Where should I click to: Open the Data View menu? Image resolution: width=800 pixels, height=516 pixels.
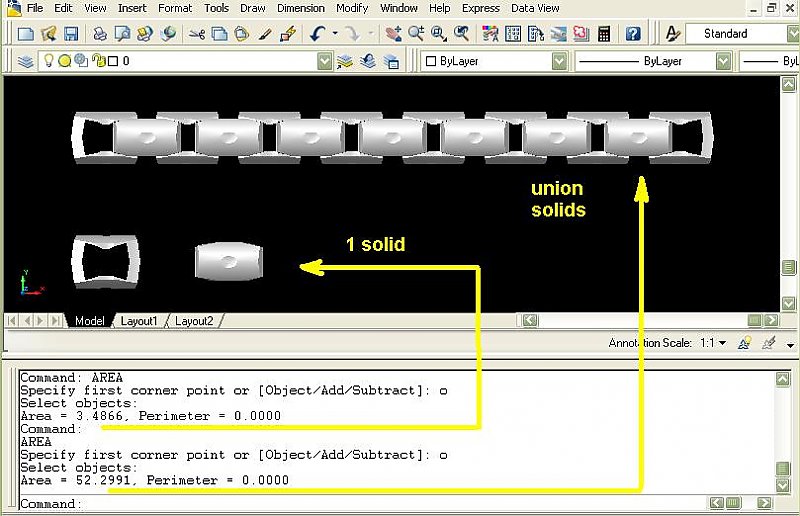pyautogui.click(x=535, y=8)
